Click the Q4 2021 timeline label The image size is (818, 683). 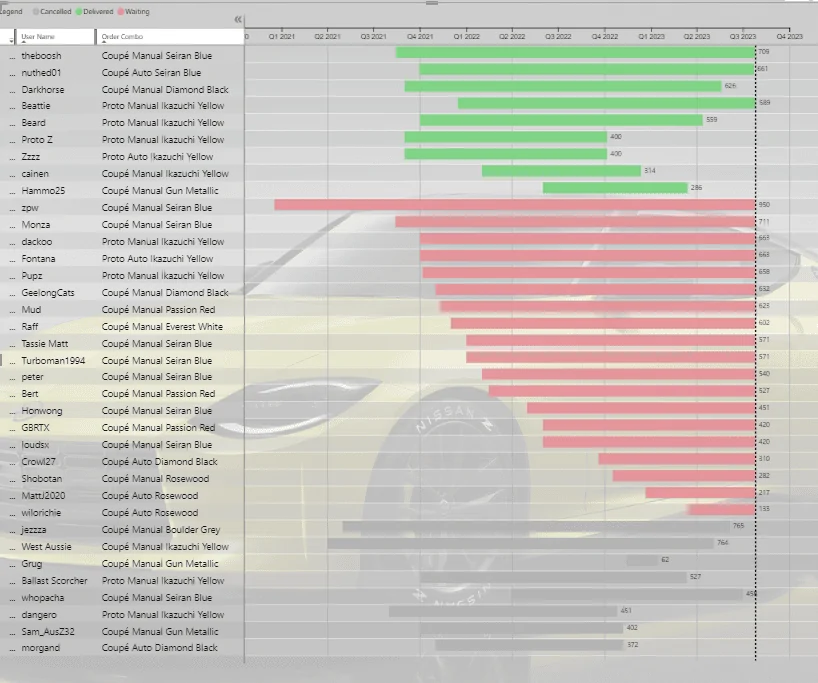[420, 37]
